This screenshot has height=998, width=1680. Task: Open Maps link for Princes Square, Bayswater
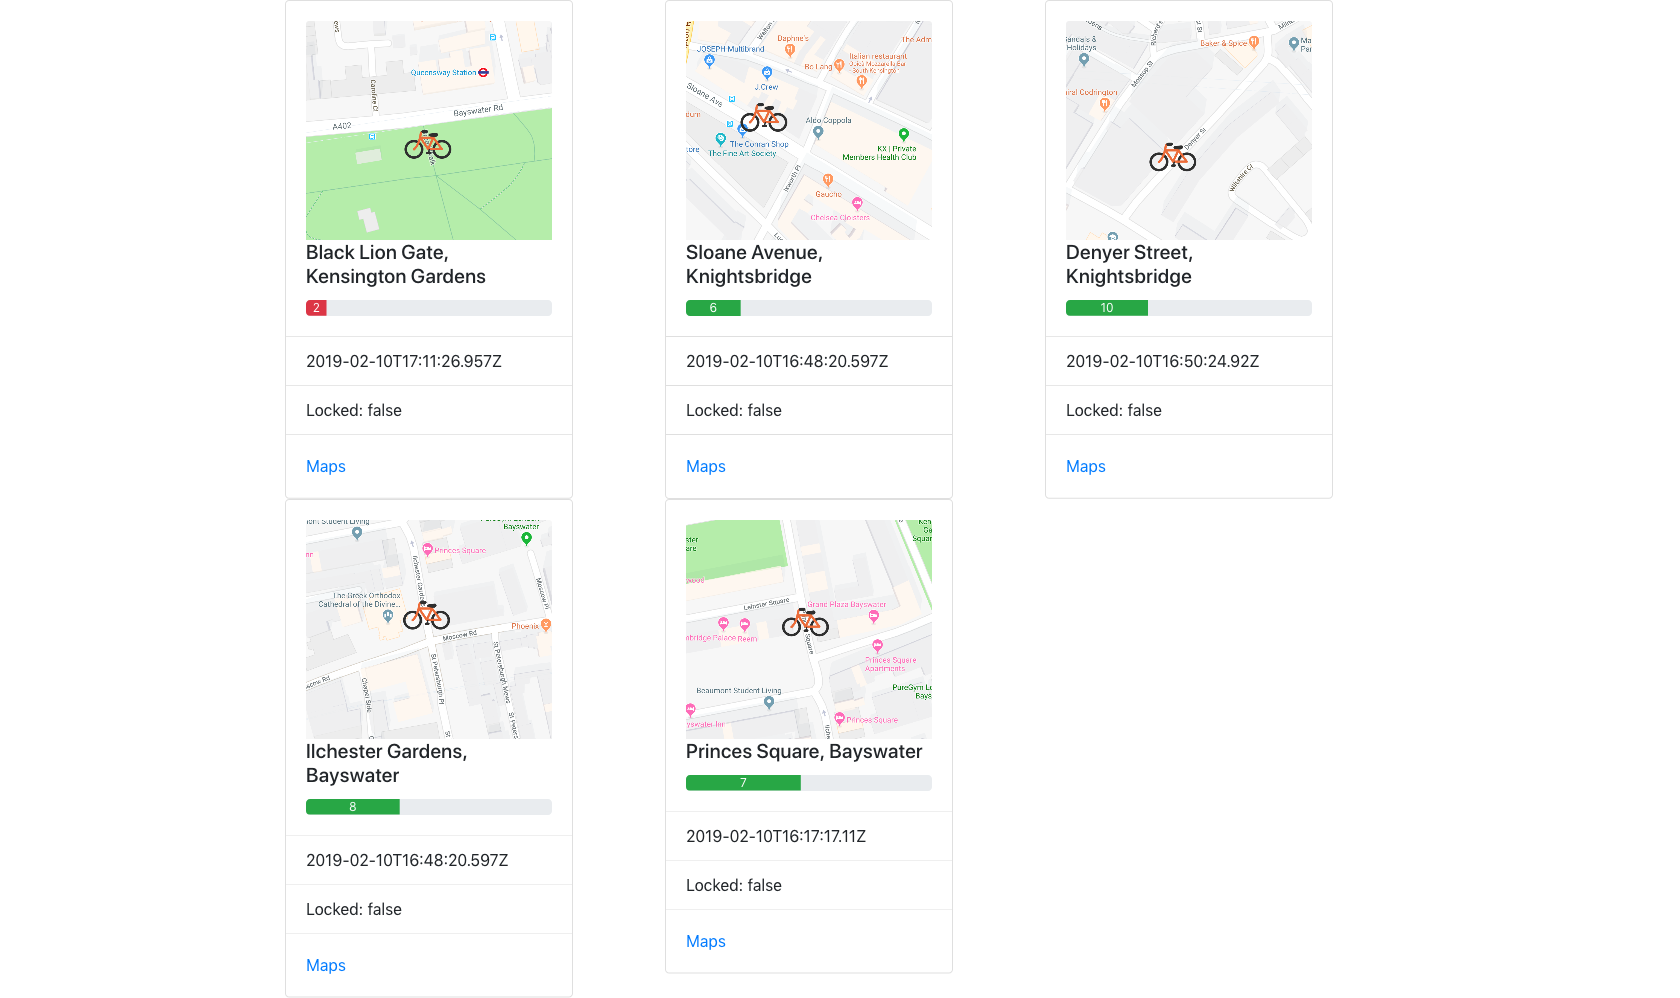click(706, 941)
